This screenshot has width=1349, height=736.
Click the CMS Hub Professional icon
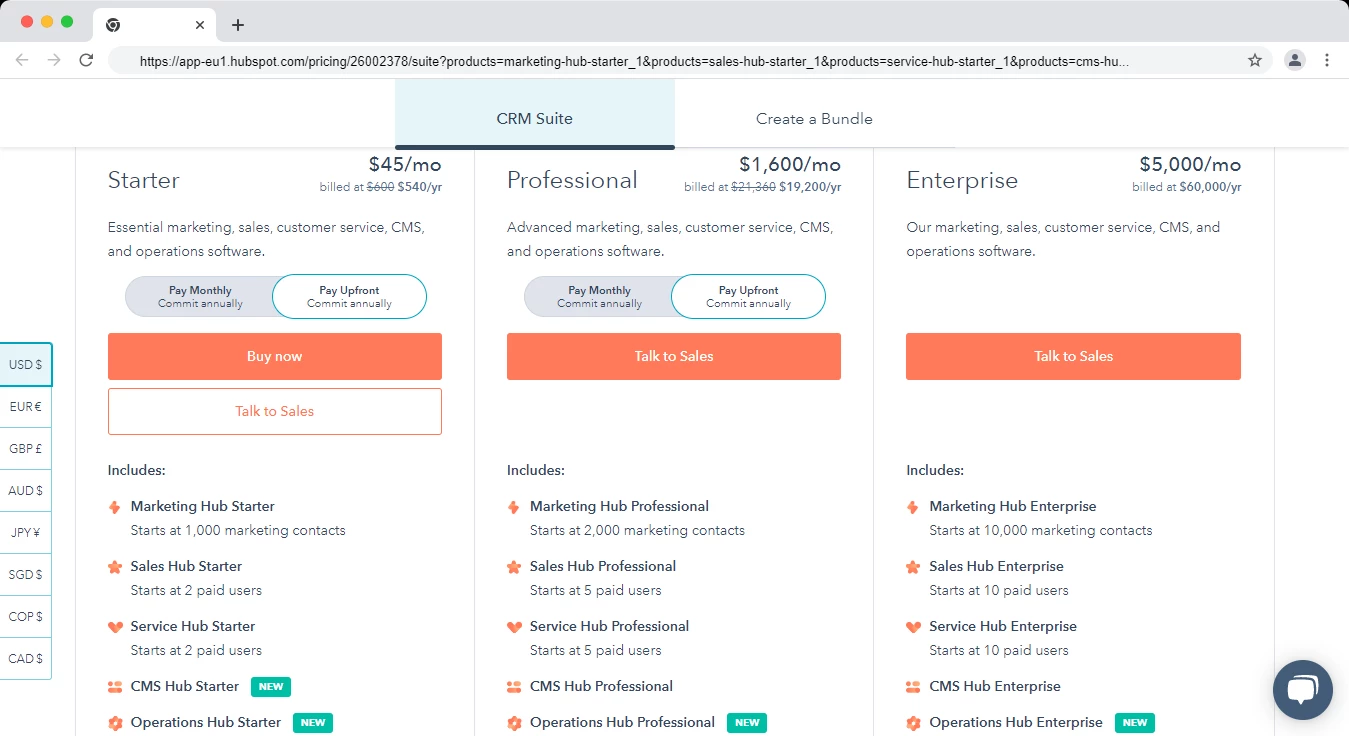[x=514, y=687]
